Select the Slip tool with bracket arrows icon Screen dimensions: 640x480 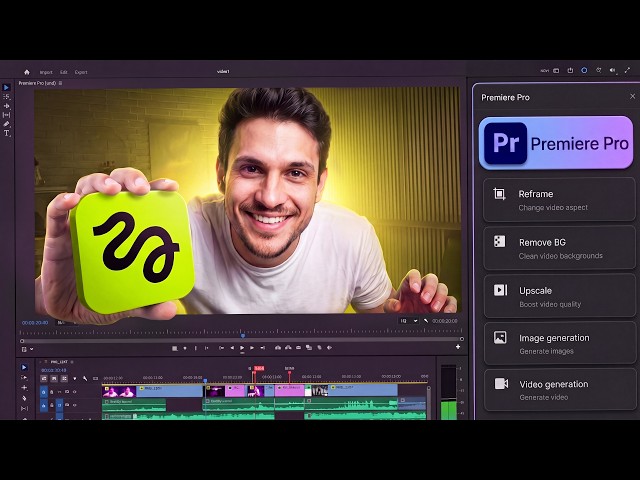(x=6, y=115)
